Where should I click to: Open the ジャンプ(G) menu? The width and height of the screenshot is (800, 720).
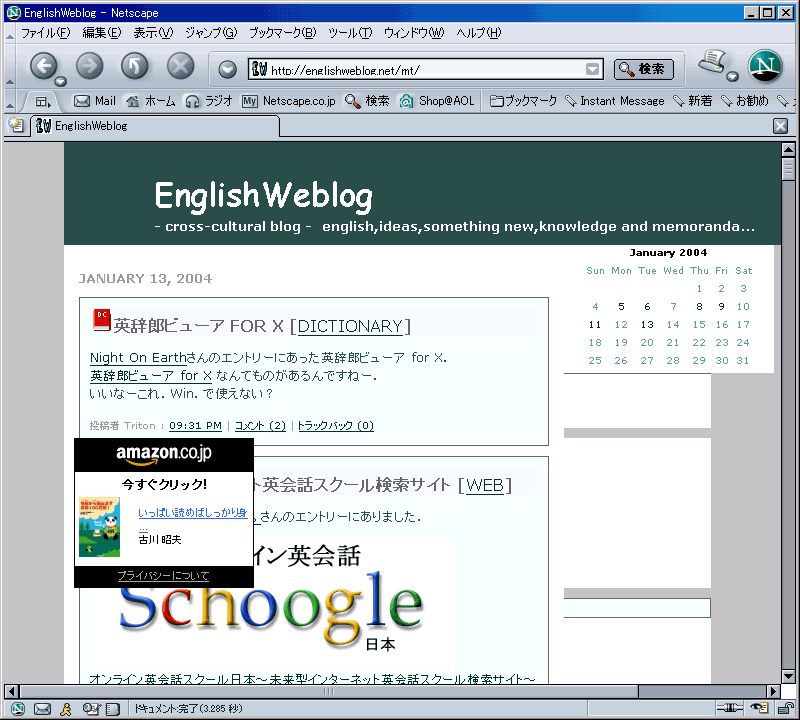[x=211, y=33]
